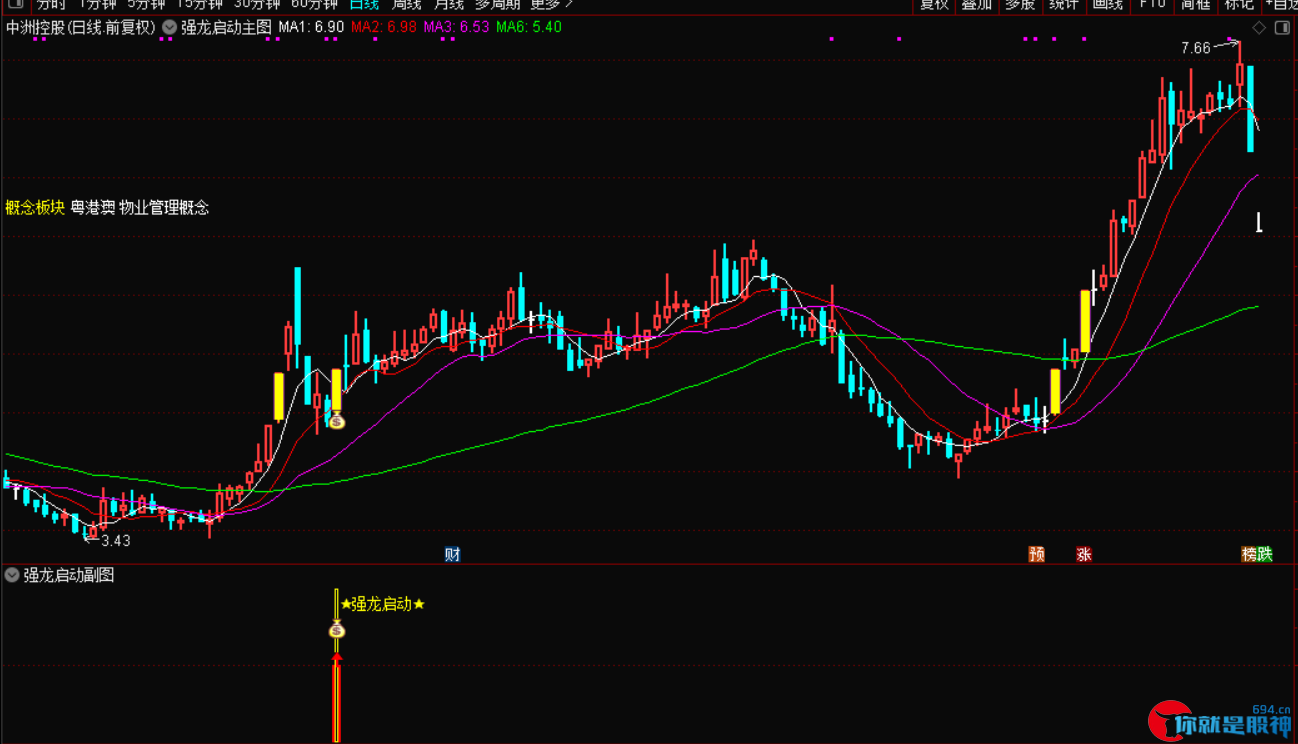1298x744 pixels.
Task: Switch to 15分钟 period
Action: (x=200, y=4)
